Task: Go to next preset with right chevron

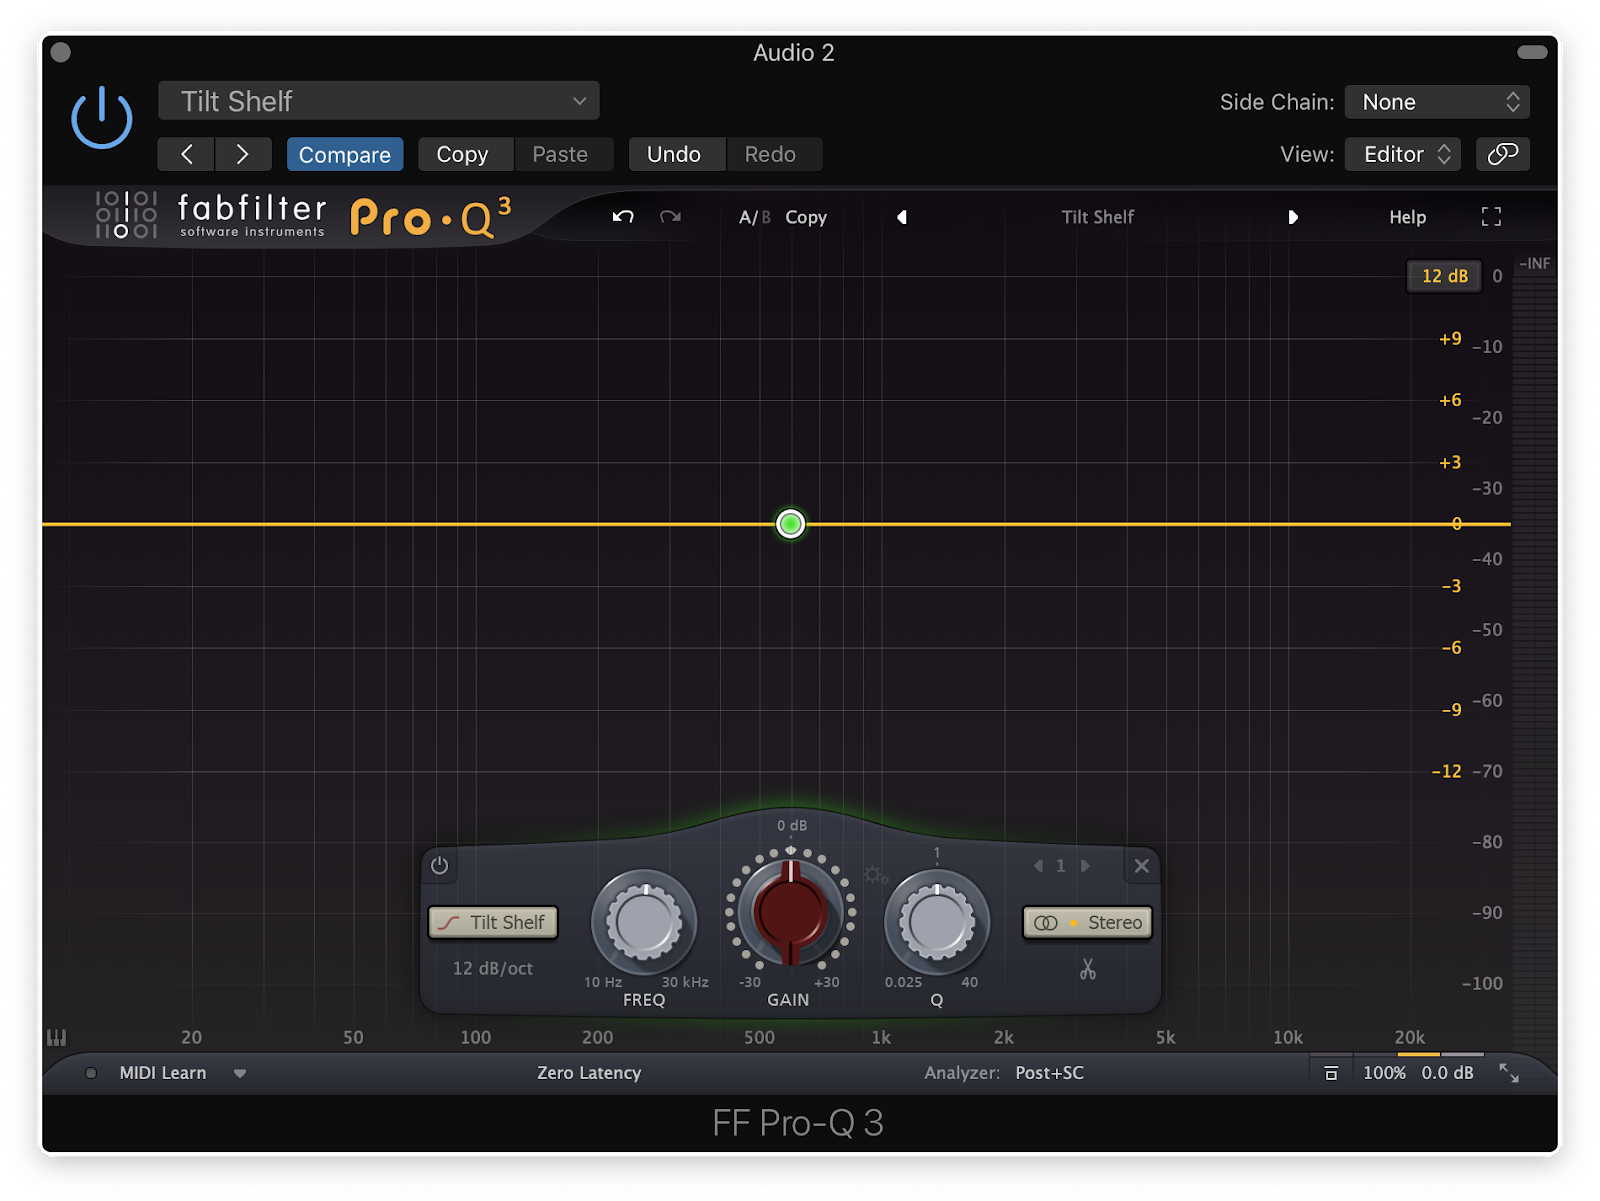Action: [243, 154]
